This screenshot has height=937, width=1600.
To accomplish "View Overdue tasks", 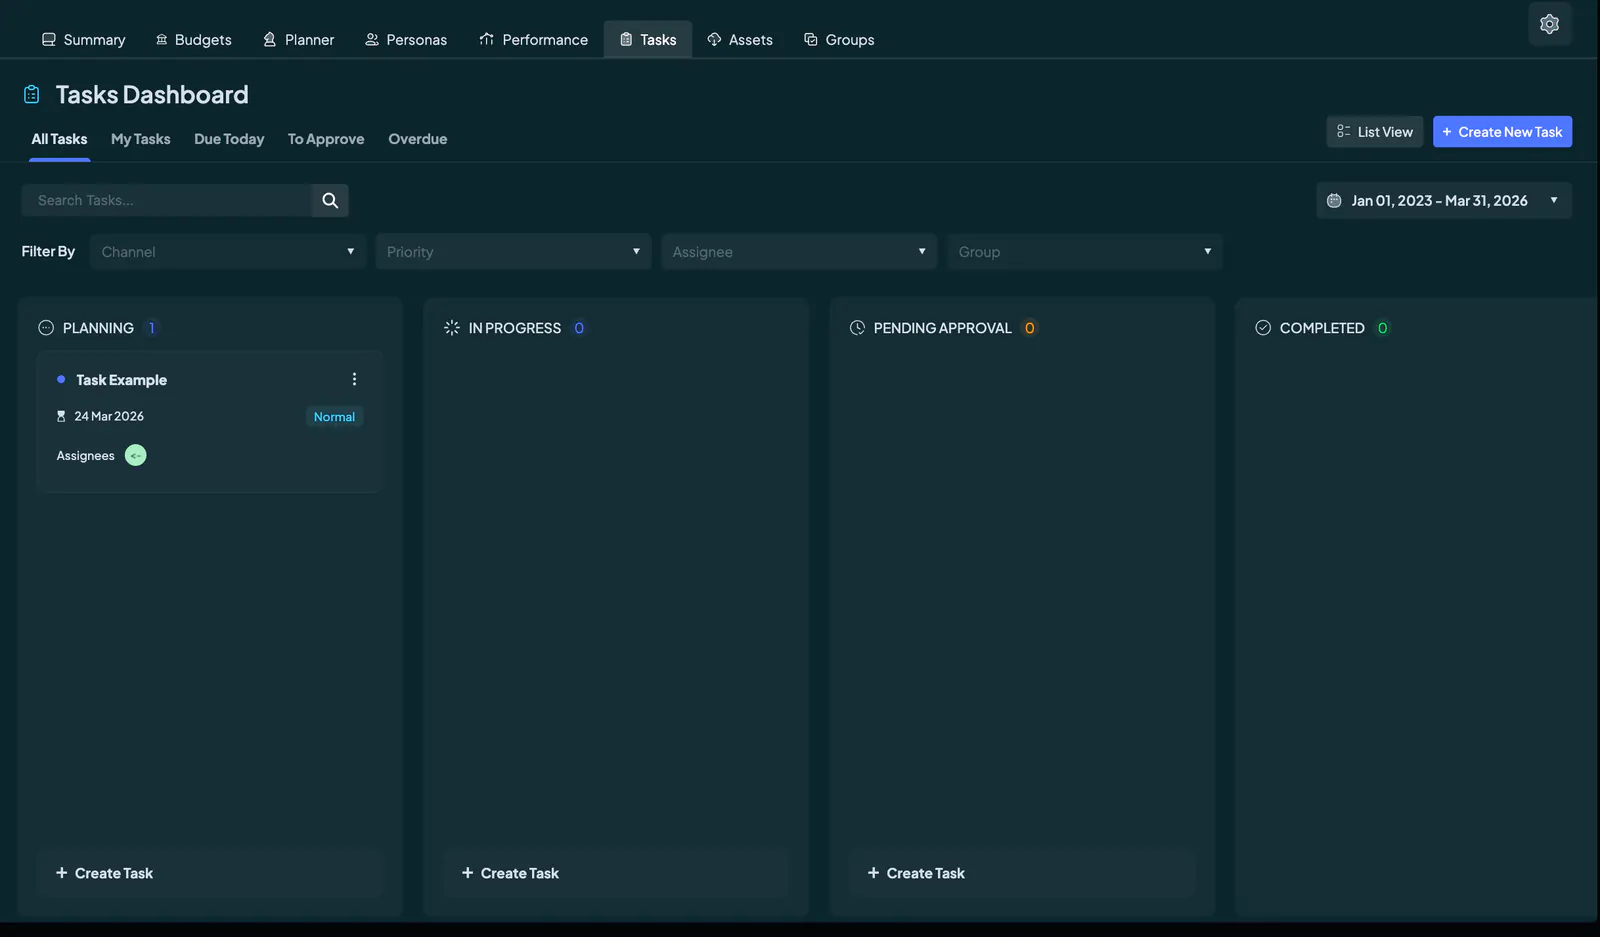I will (418, 139).
